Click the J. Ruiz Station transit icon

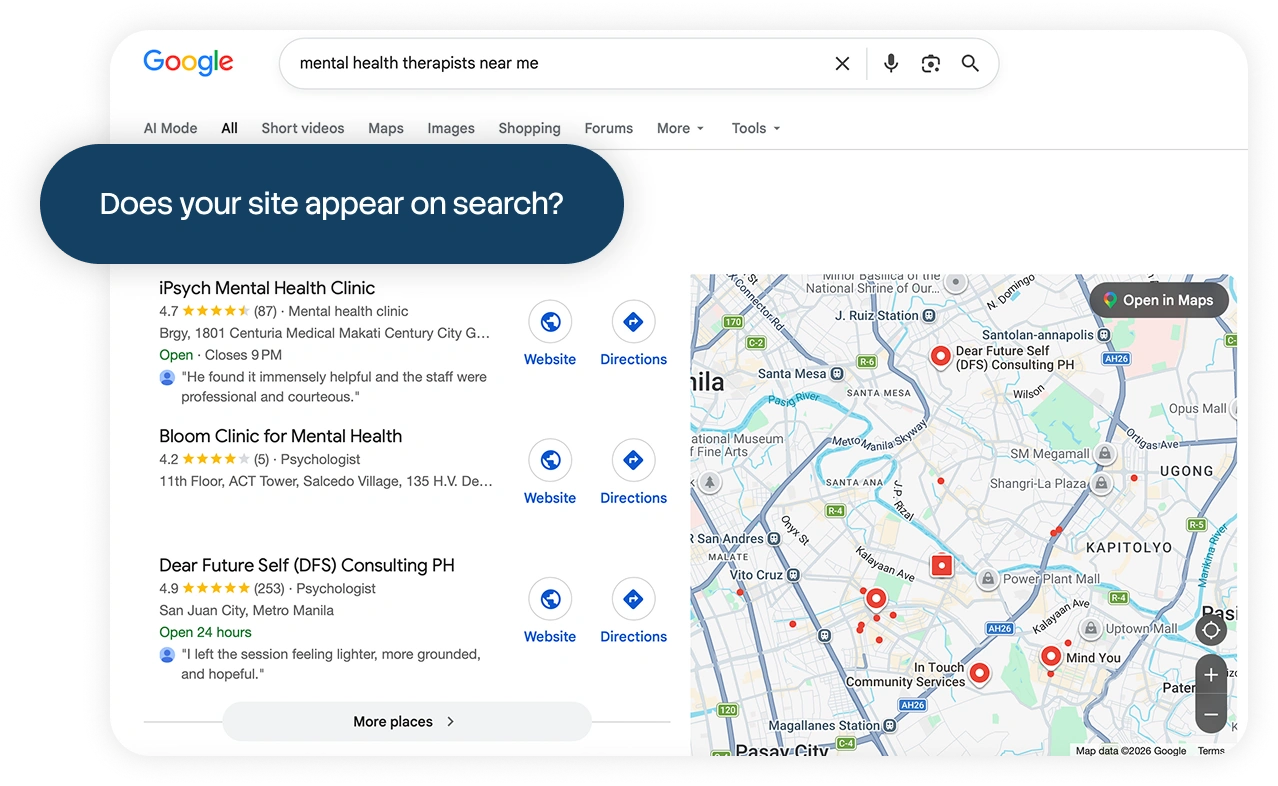pyautogui.click(x=930, y=316)
